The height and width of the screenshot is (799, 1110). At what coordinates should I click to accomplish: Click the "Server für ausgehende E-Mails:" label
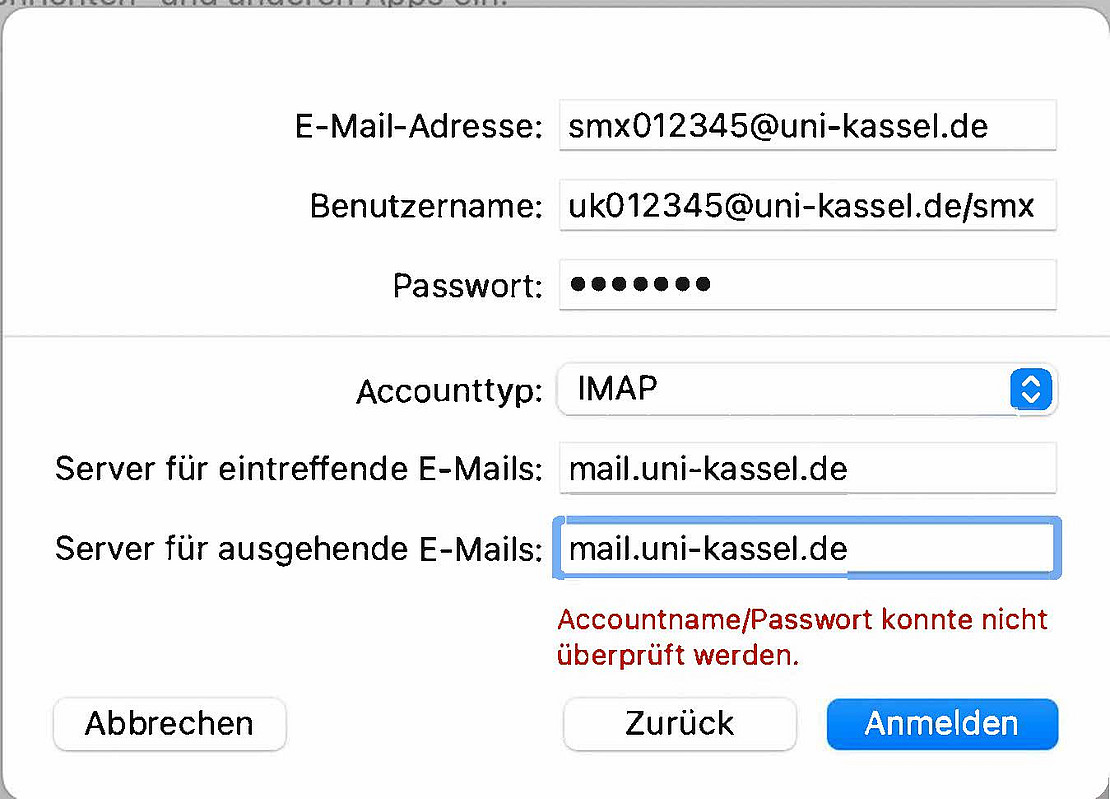point(299,548)
